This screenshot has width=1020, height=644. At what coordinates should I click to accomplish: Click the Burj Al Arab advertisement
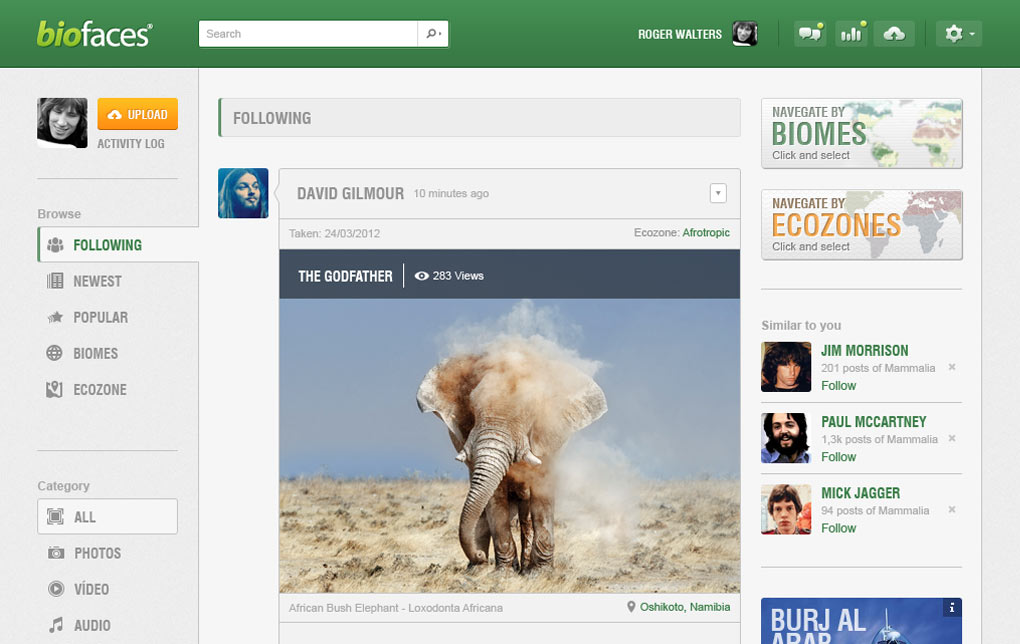(x=861, y=621)
